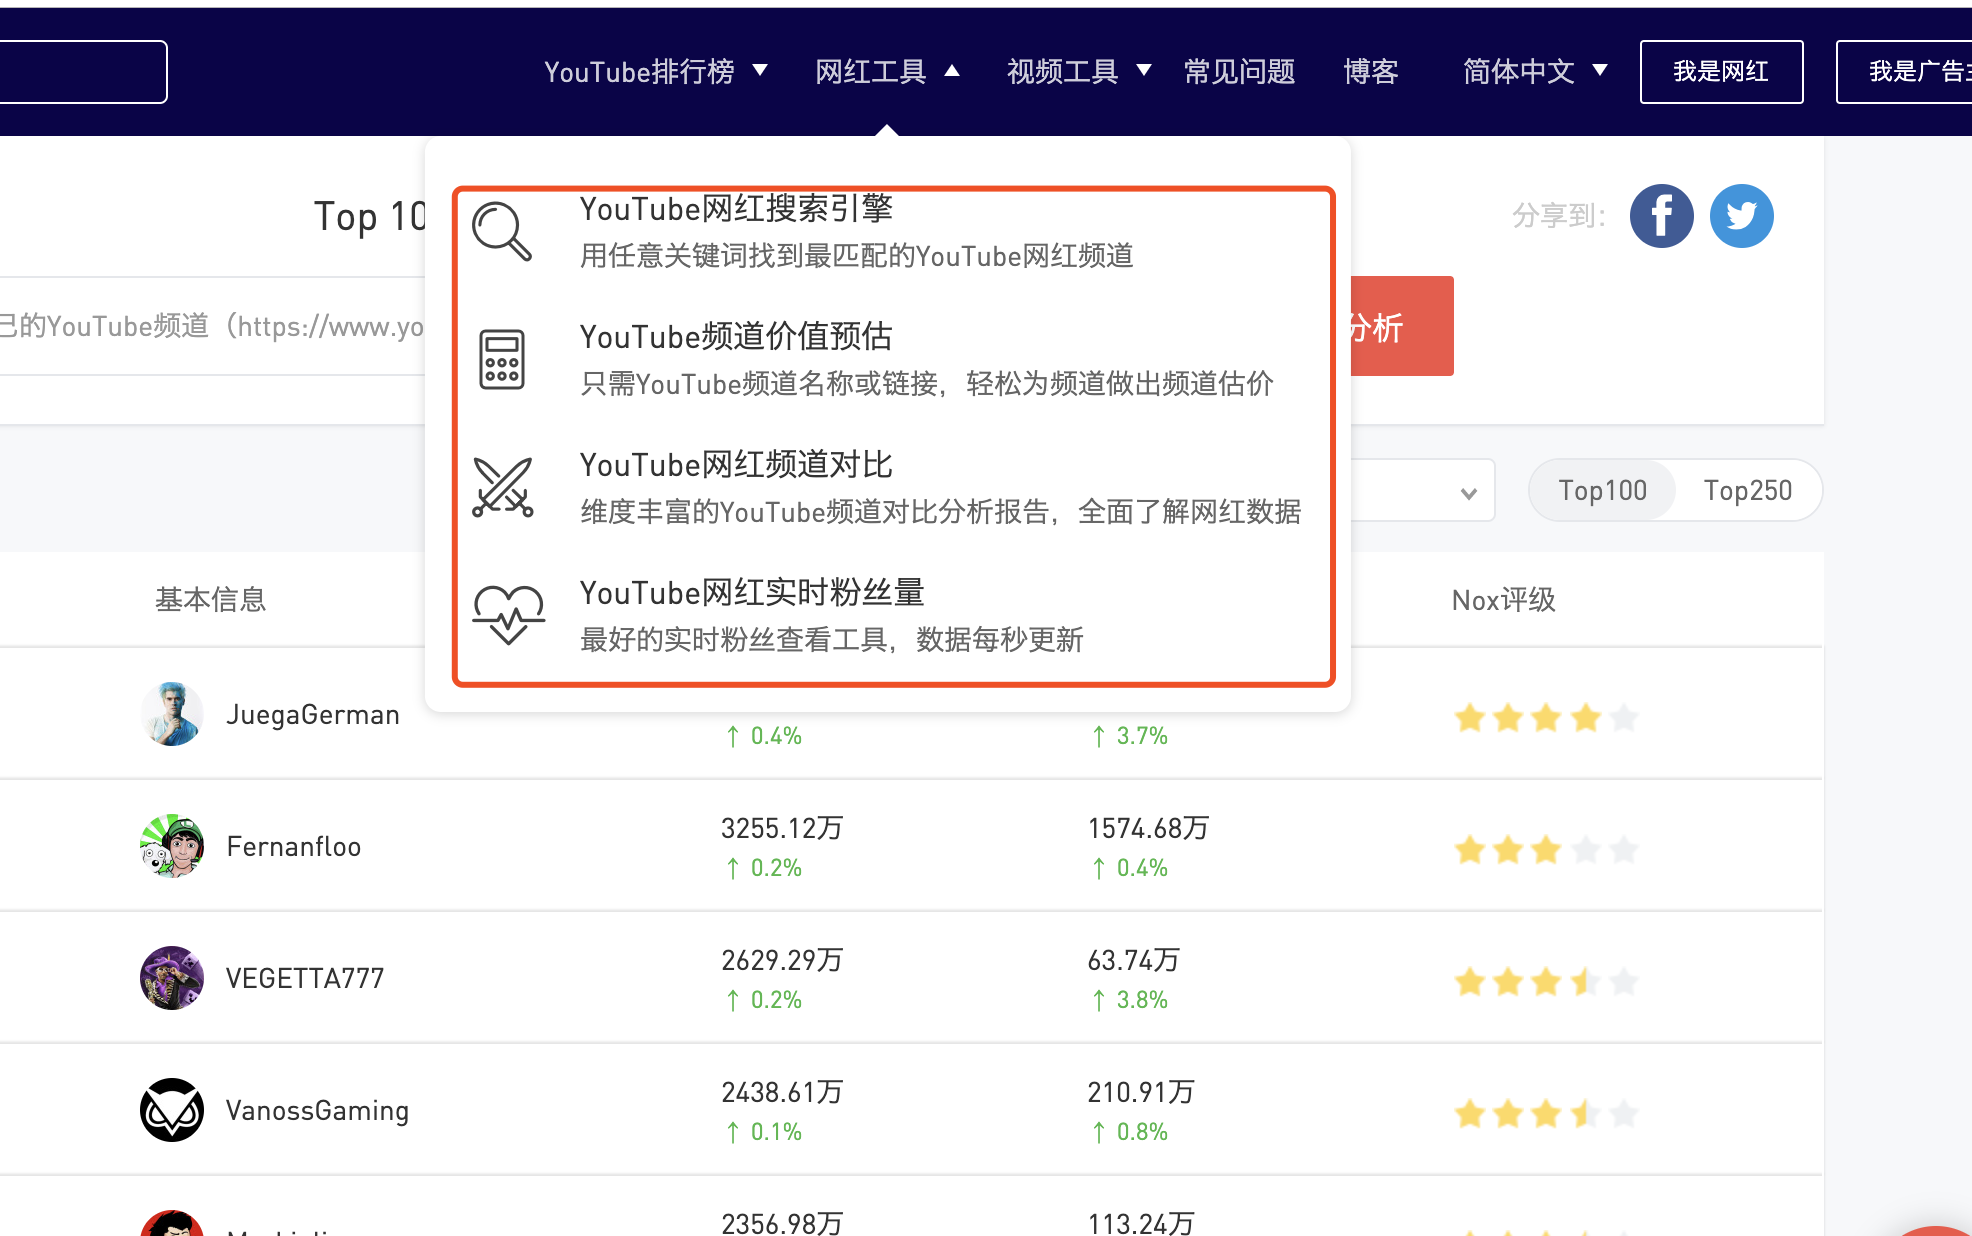Image resolution: width=1972 pixels, height=1236 pixels.
Task: Click the 我是网红 button
Action: click(x=1721, y=72)
